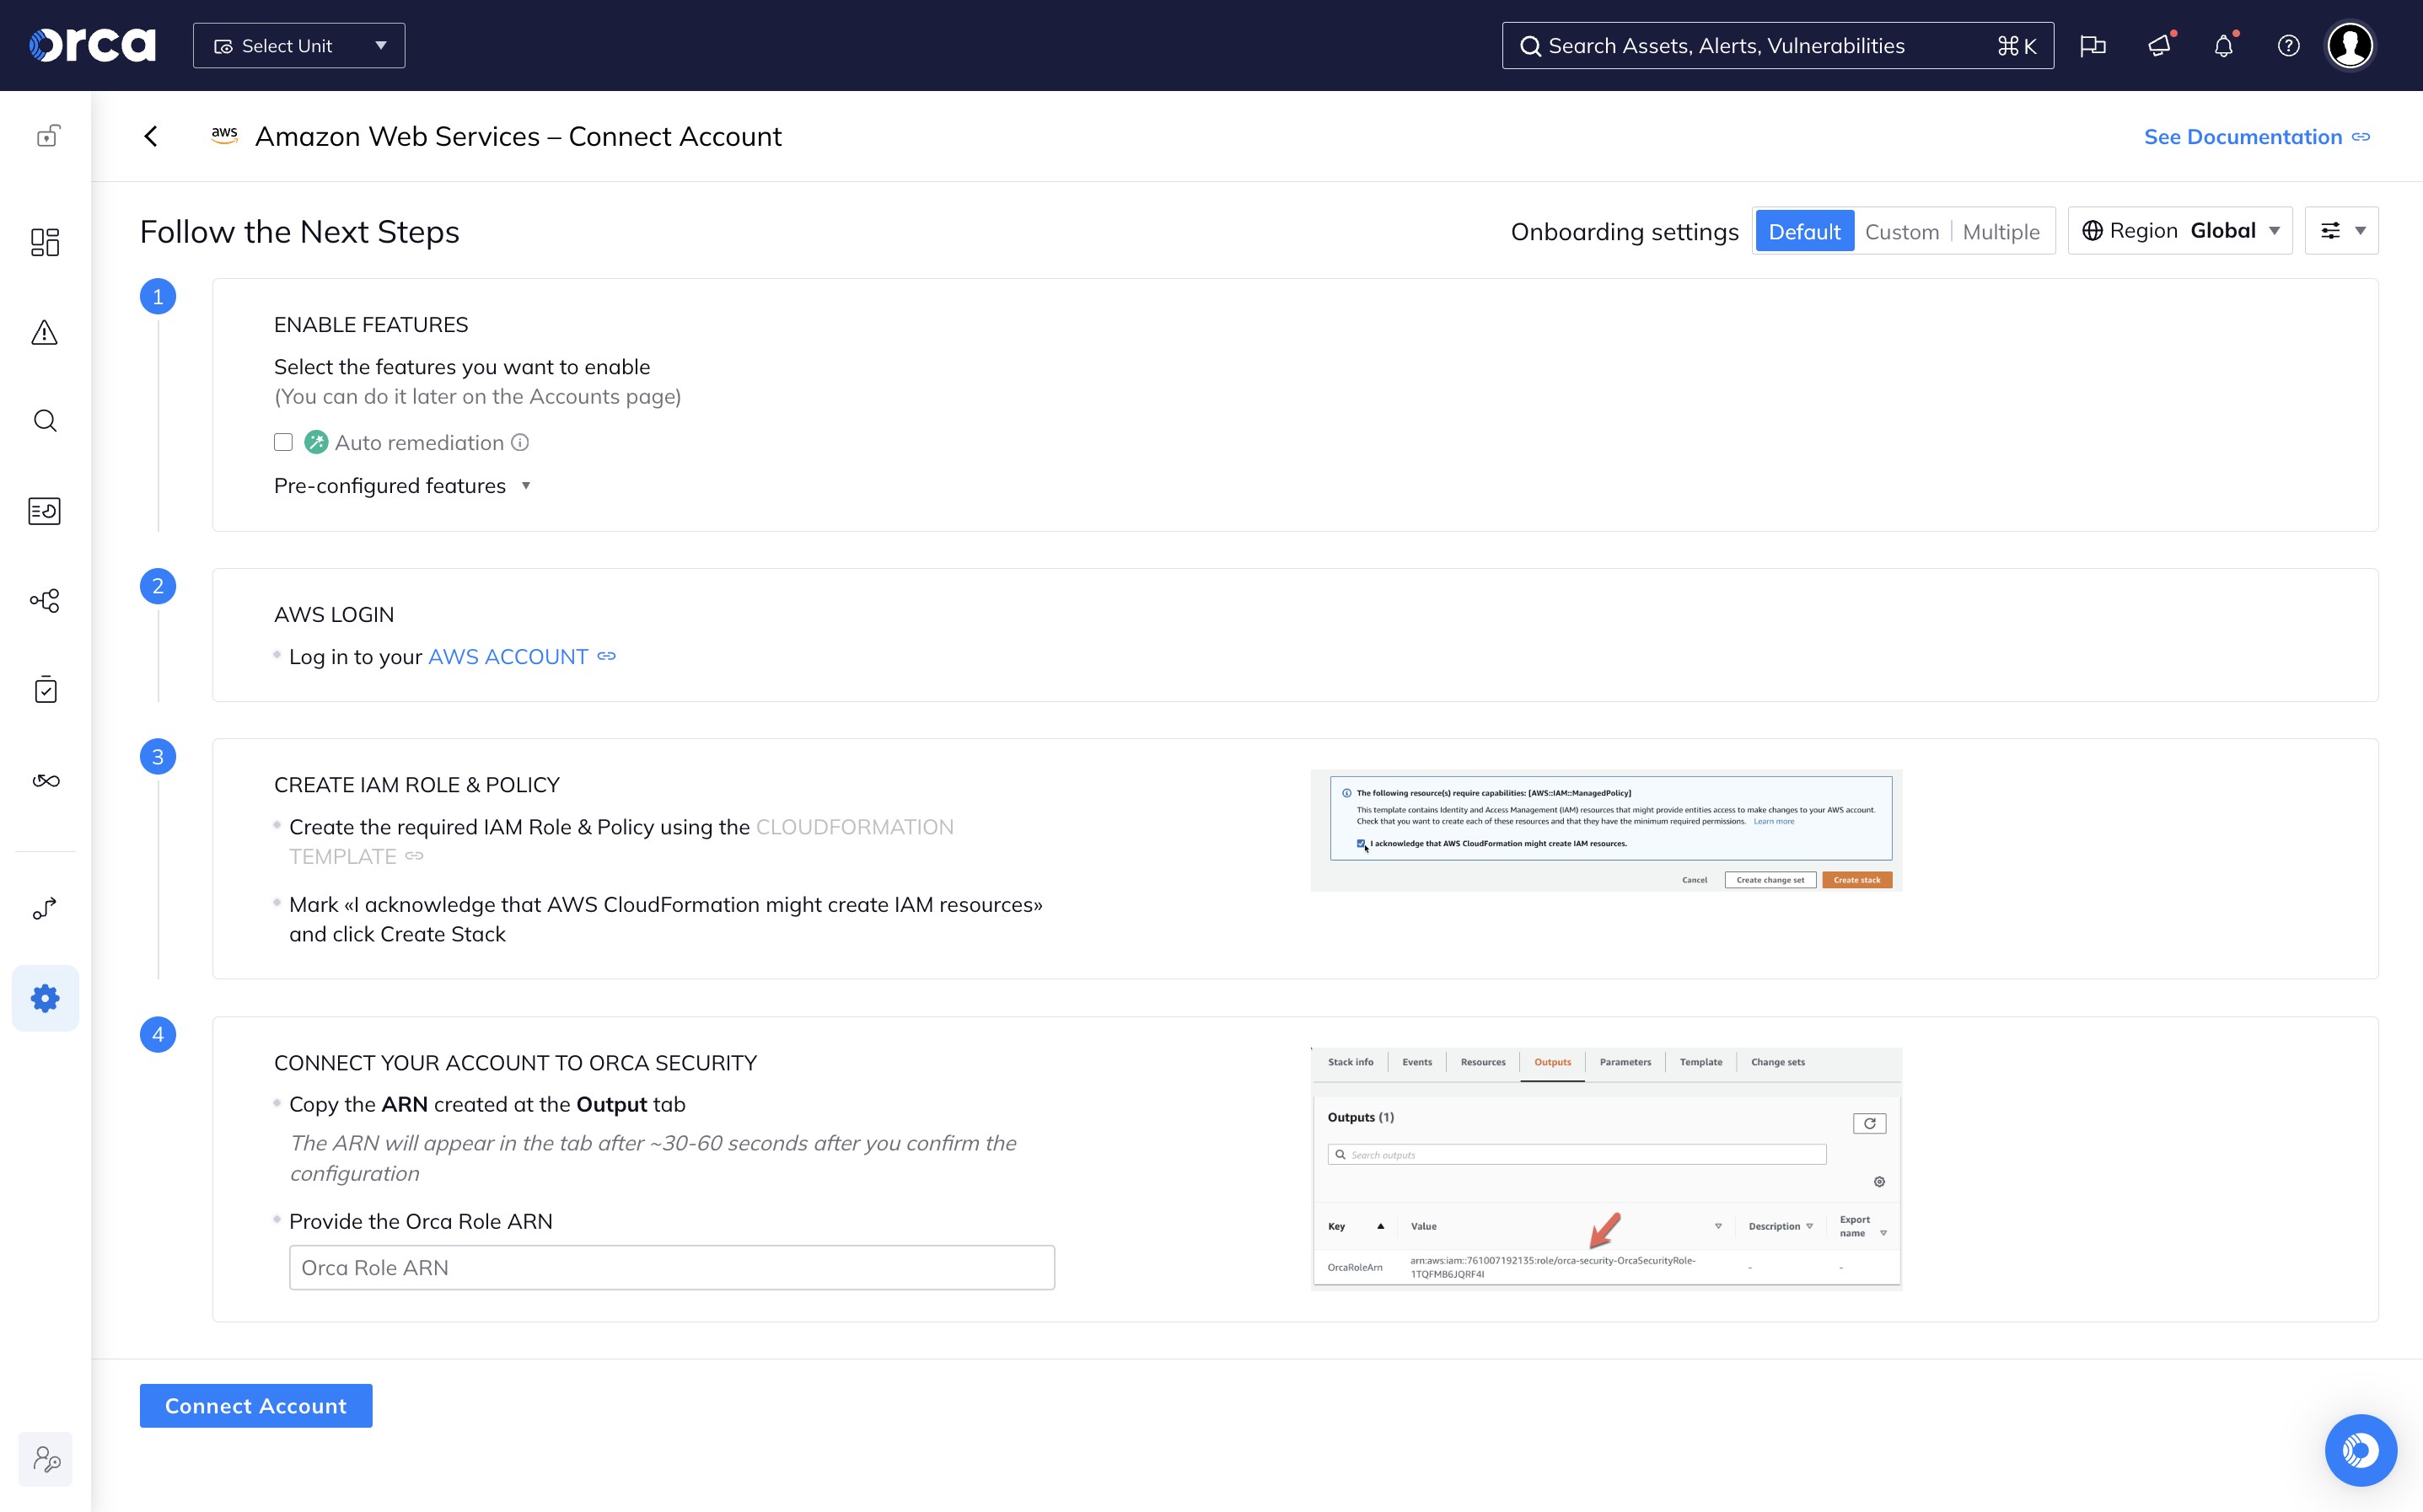Click the help question mark icon
Viewport: 2423px width, 1512px height.
(x=2288, y=46)
